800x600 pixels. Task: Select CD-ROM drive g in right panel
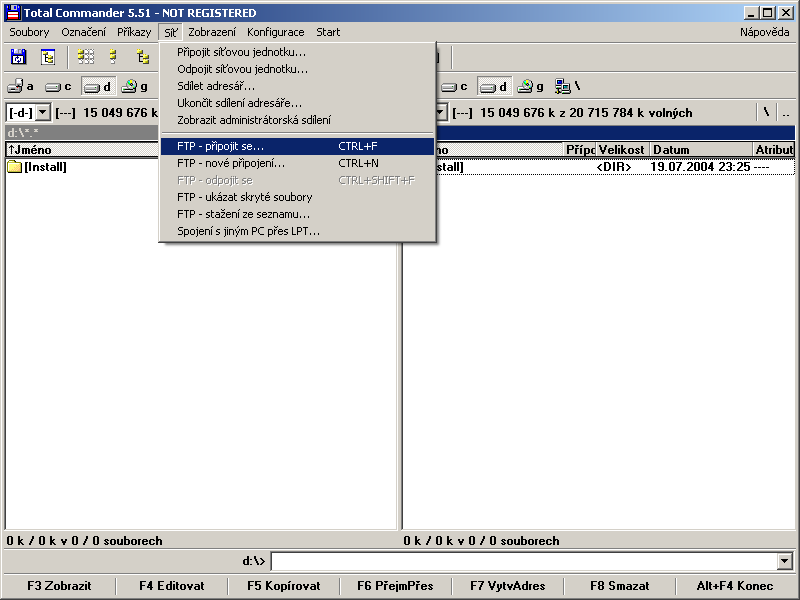click(x=531, y=86)
